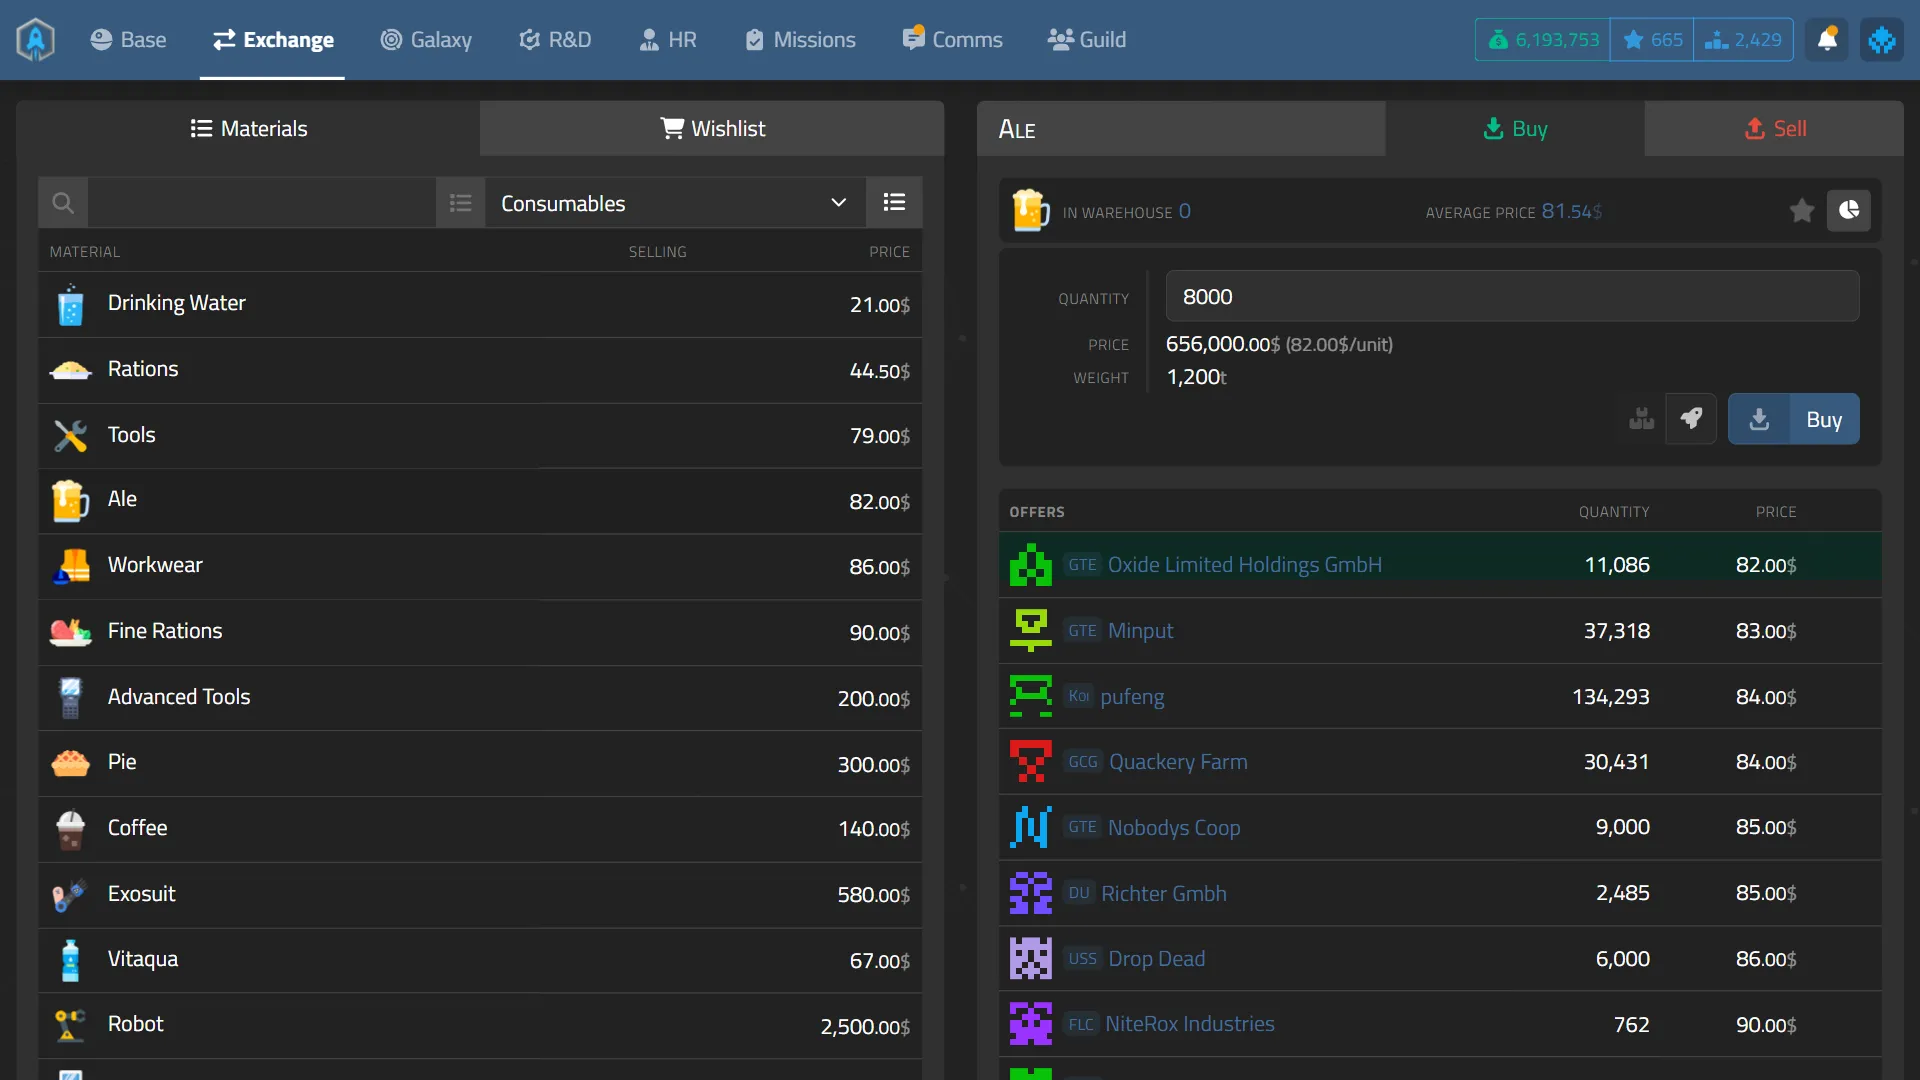This screenshot has width=1920, height=1080.
Task: Click the Advanced Tools icon
Action: click(70, 698)
